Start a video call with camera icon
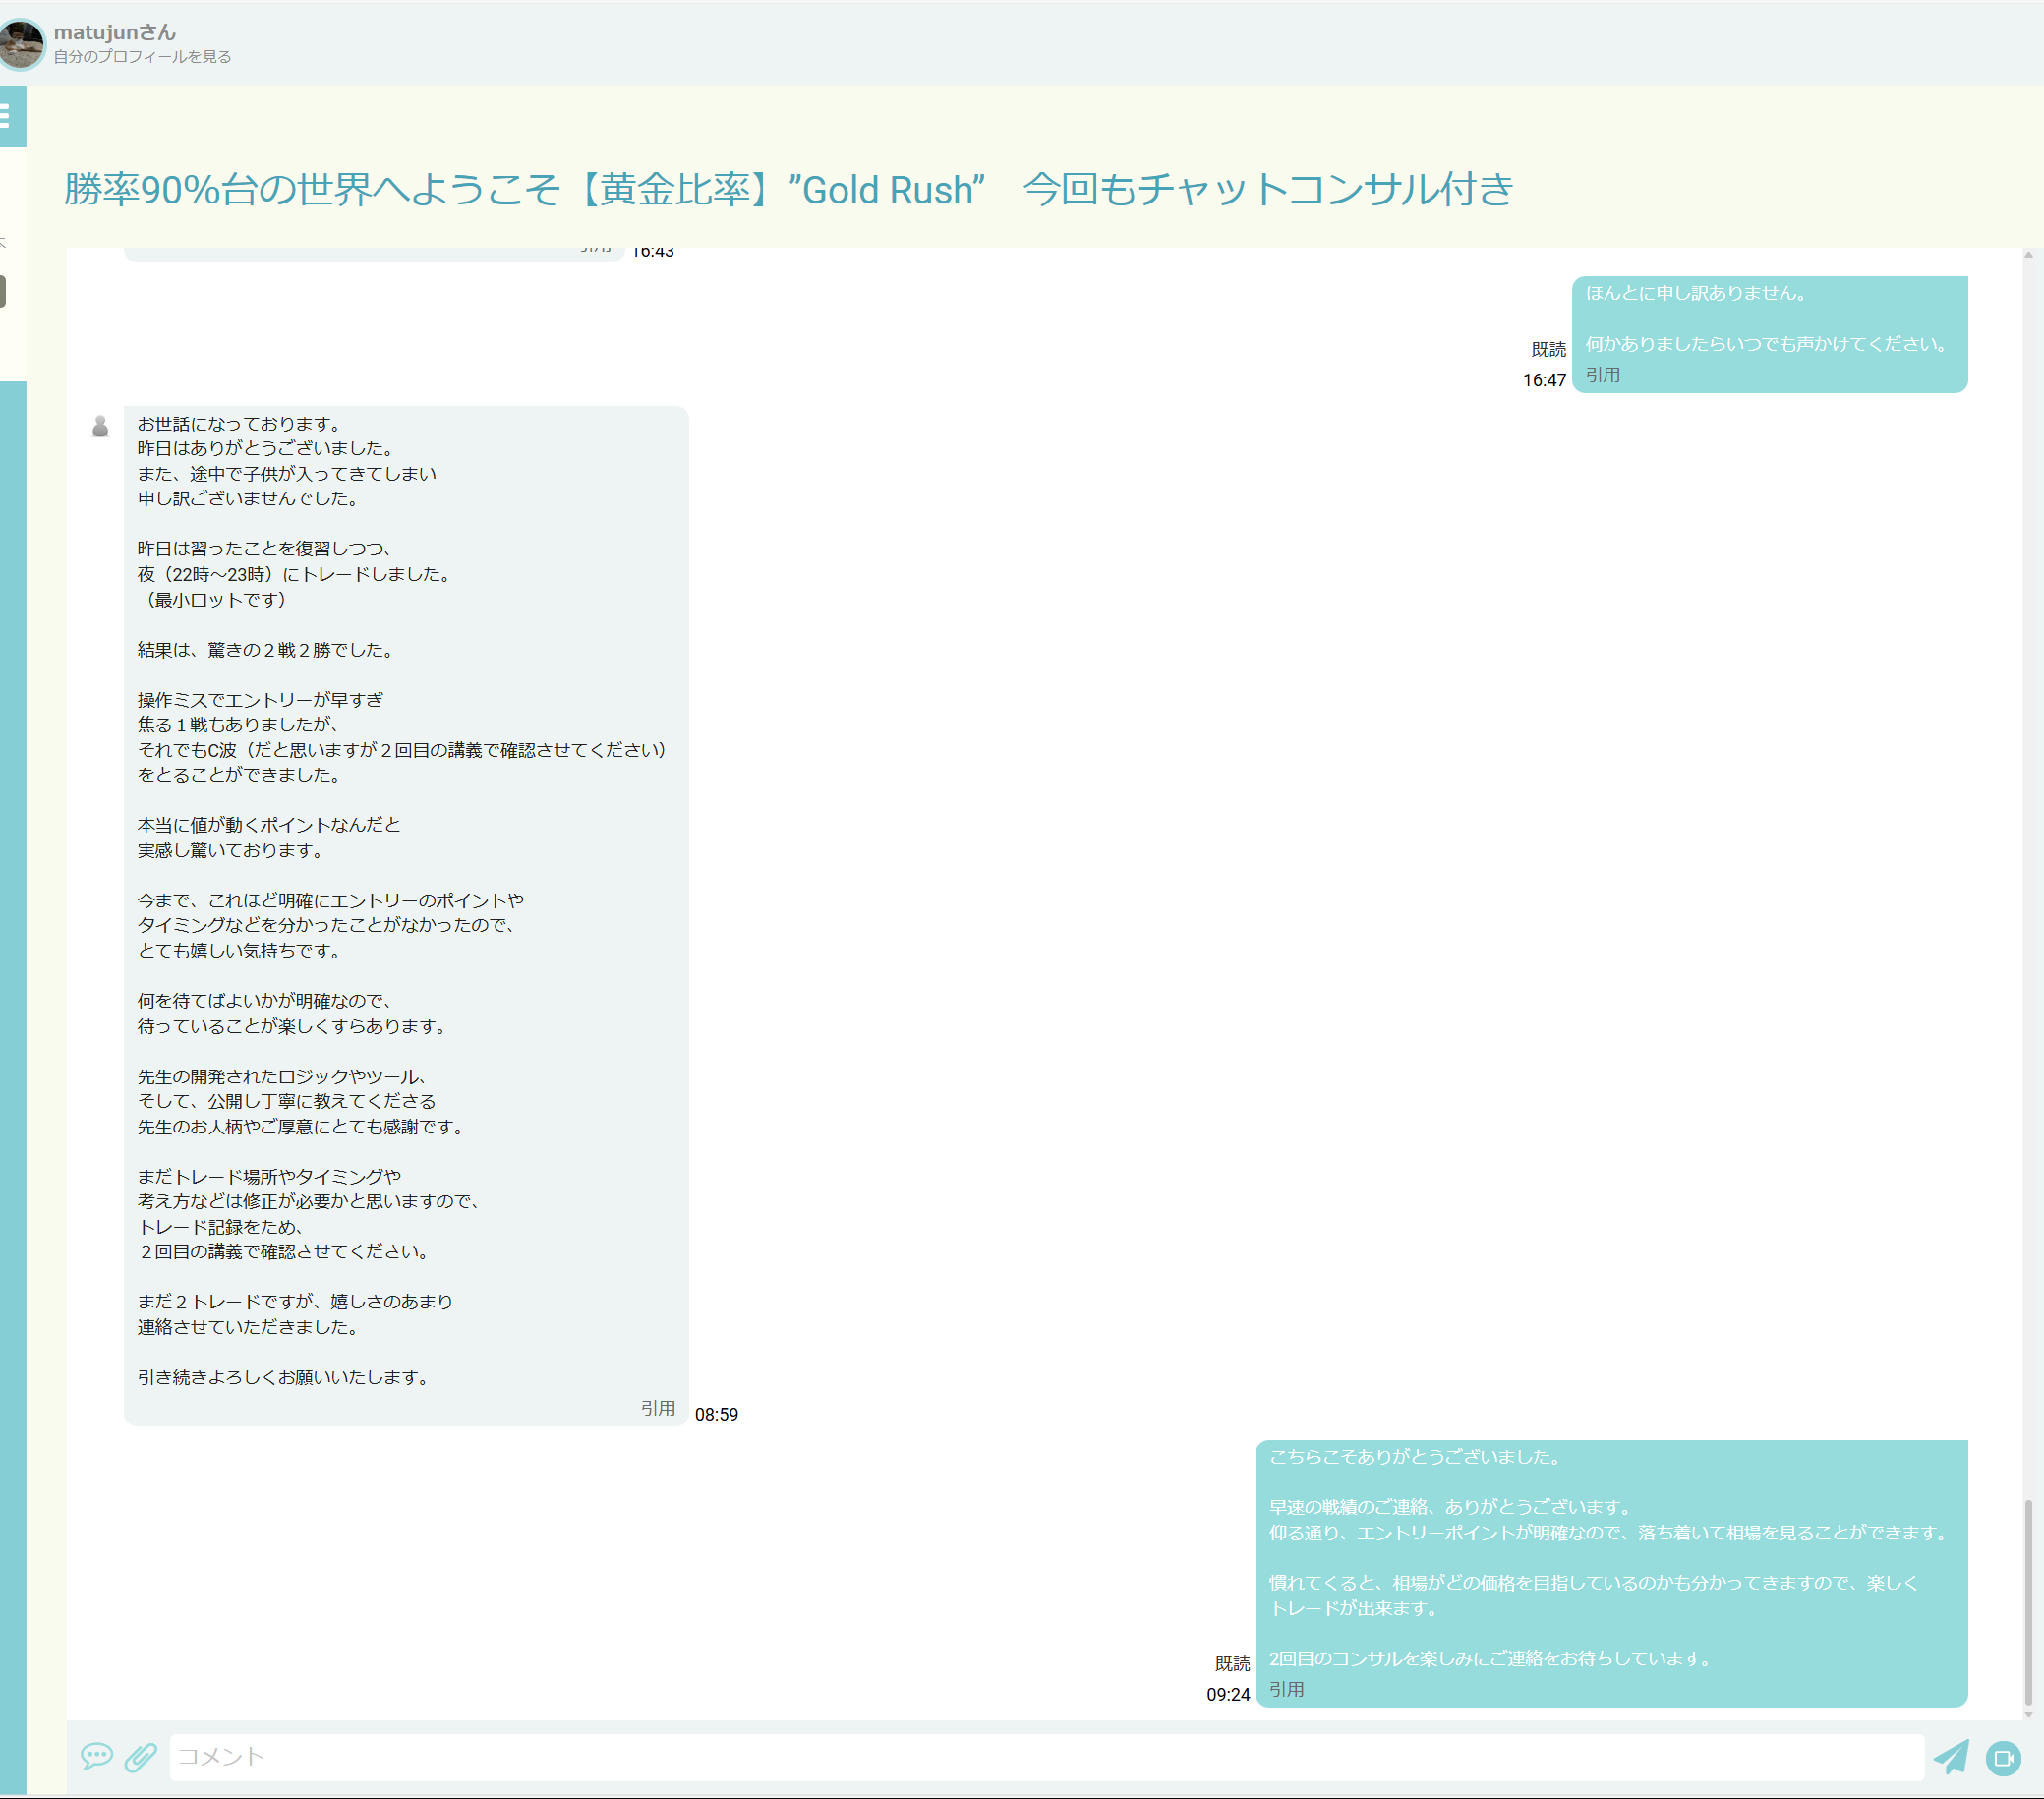 pyautogui.click(x=2002, y=1757)
